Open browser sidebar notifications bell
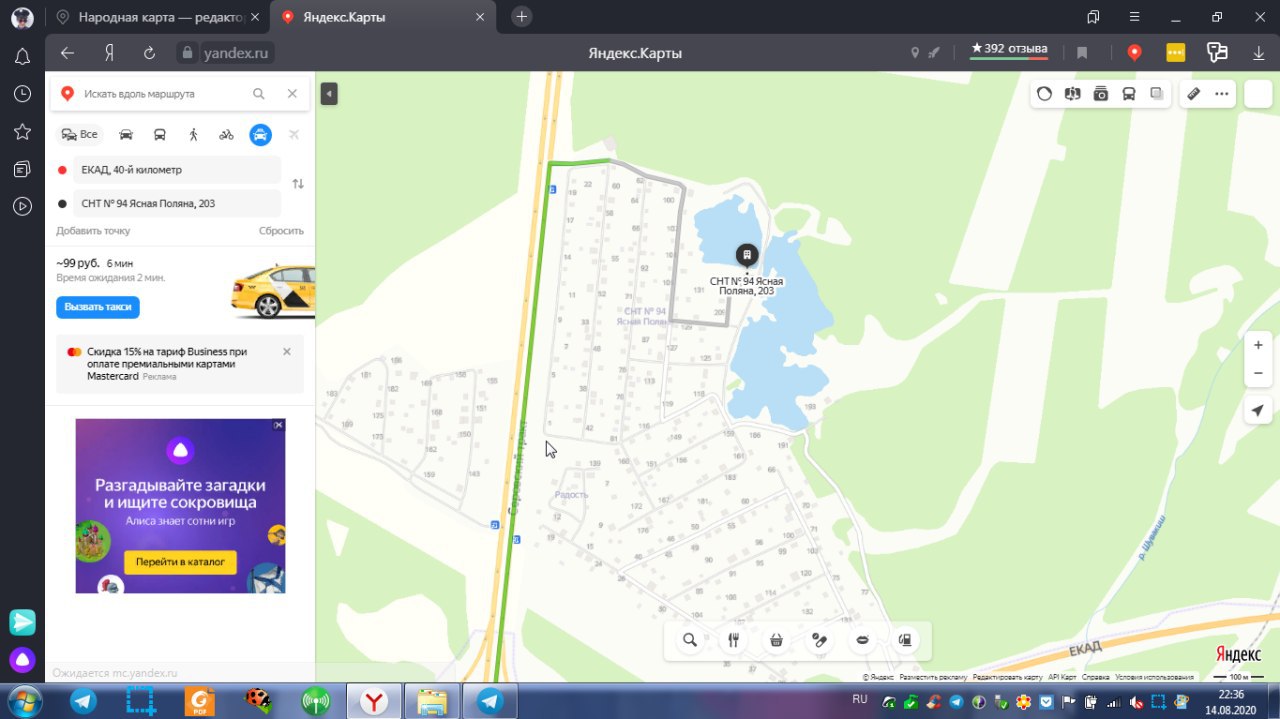The height and width of the screenshot is (719, 1280). pos(22,57)
